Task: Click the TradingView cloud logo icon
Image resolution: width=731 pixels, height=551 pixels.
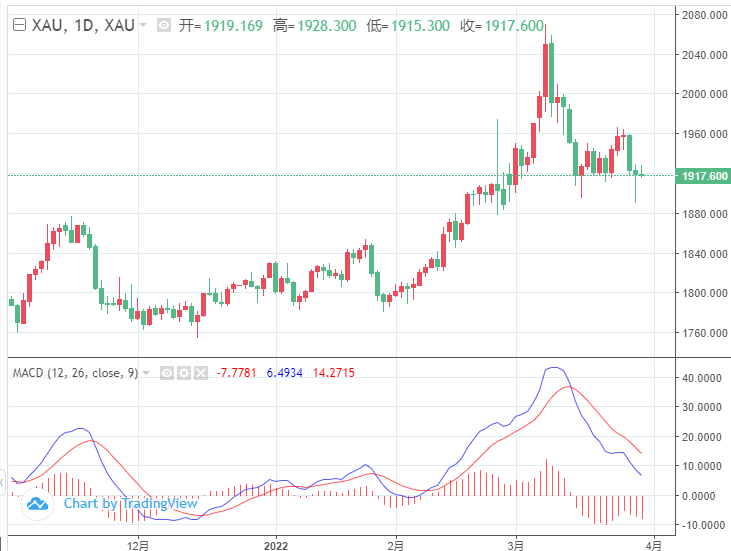Action: point(37,503)
